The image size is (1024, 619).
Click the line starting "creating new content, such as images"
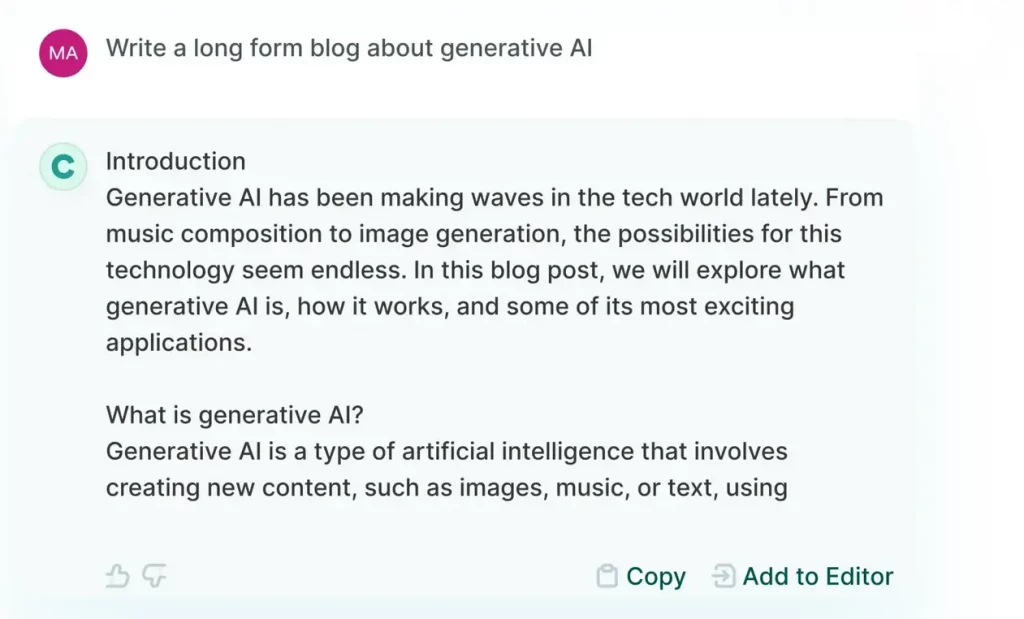point(446,488)
